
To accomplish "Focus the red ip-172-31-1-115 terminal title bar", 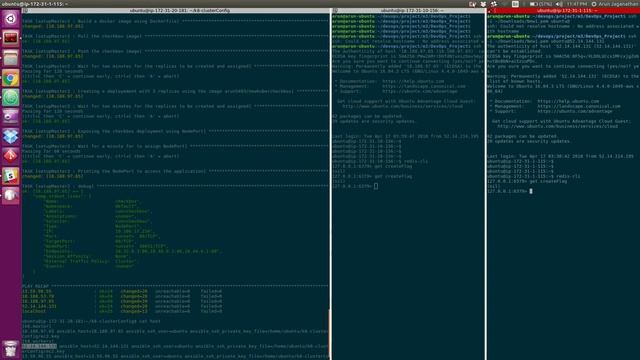I will point(563,11).
